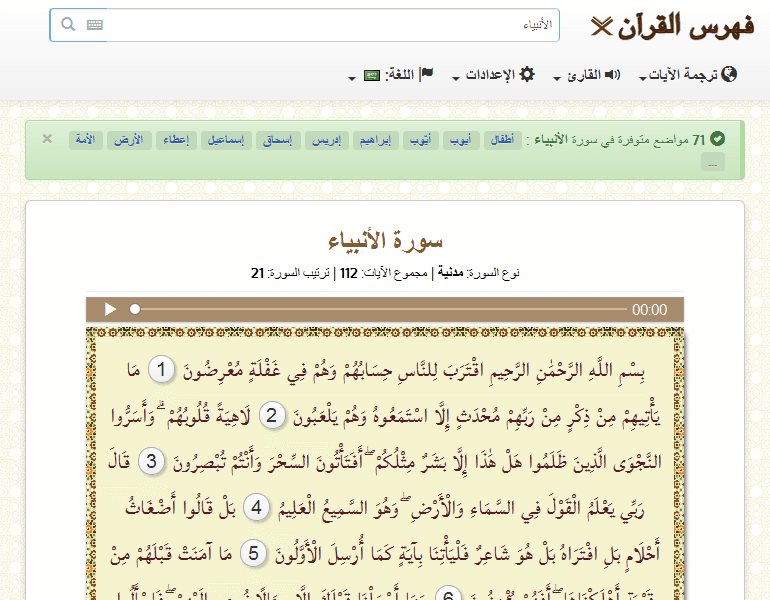Choose the إسماعيل topic tag
The image size is (770, 600).
coord(228,140)
